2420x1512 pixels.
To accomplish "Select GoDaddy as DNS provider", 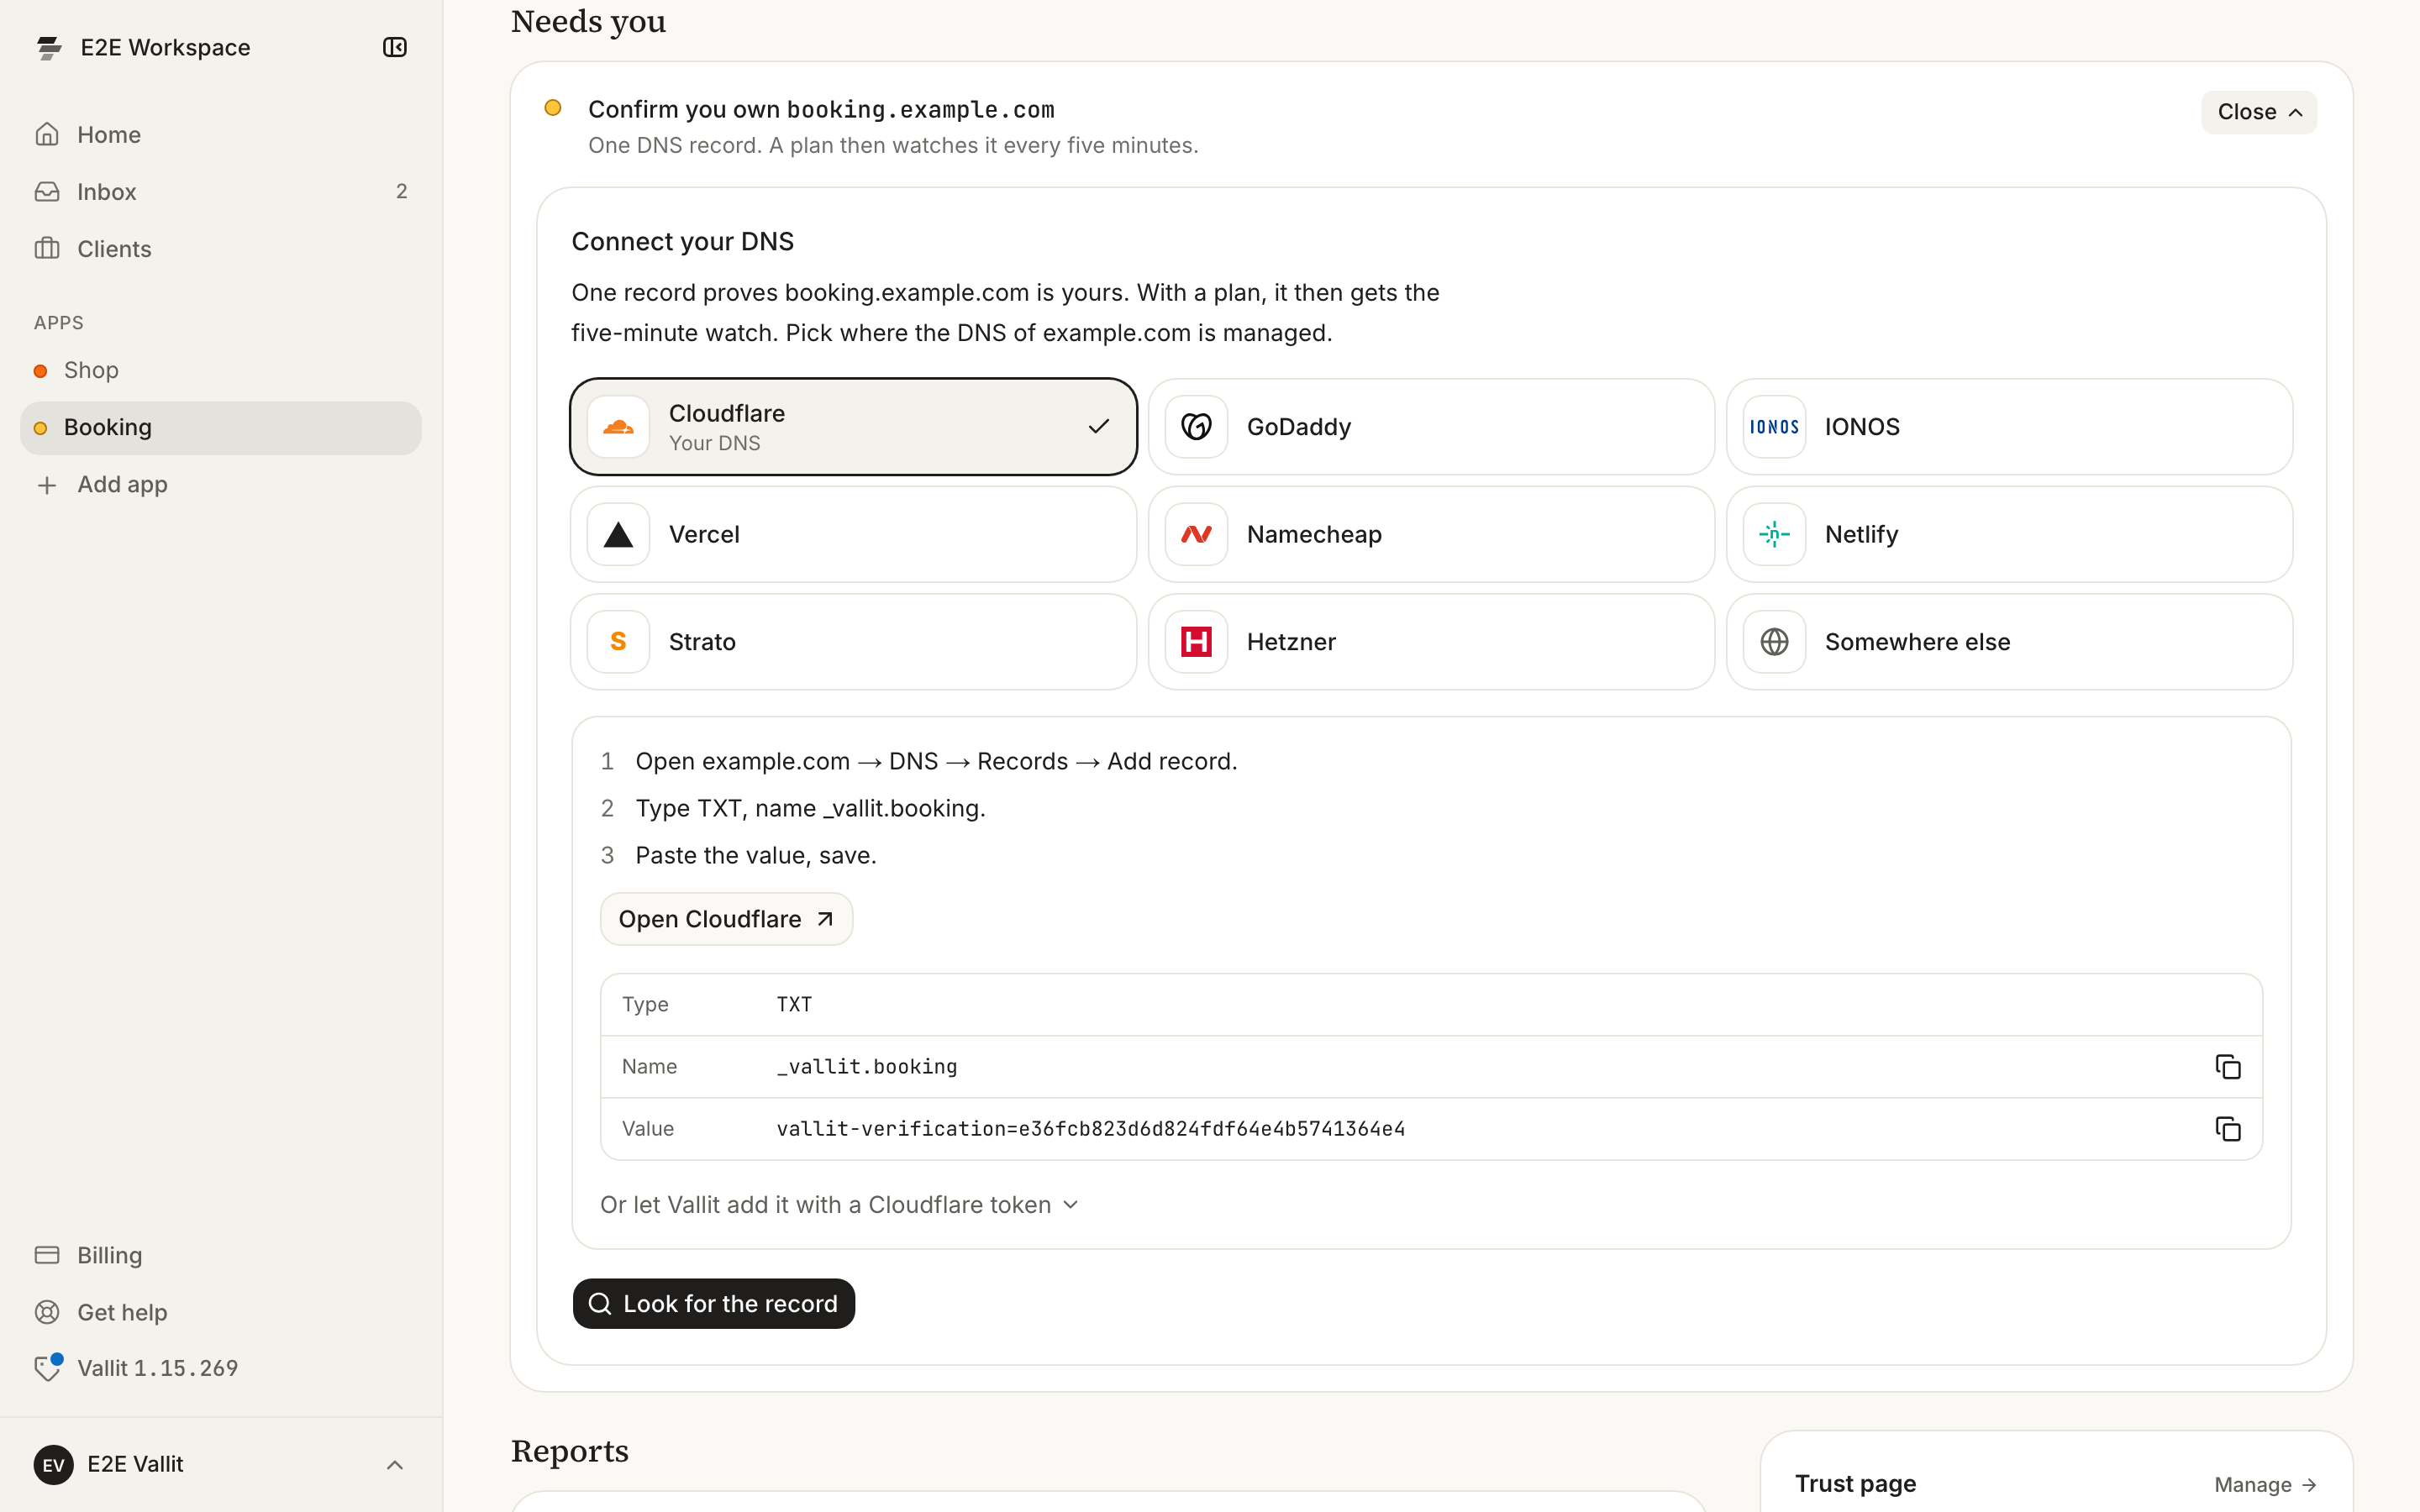I will point(1431,427).
